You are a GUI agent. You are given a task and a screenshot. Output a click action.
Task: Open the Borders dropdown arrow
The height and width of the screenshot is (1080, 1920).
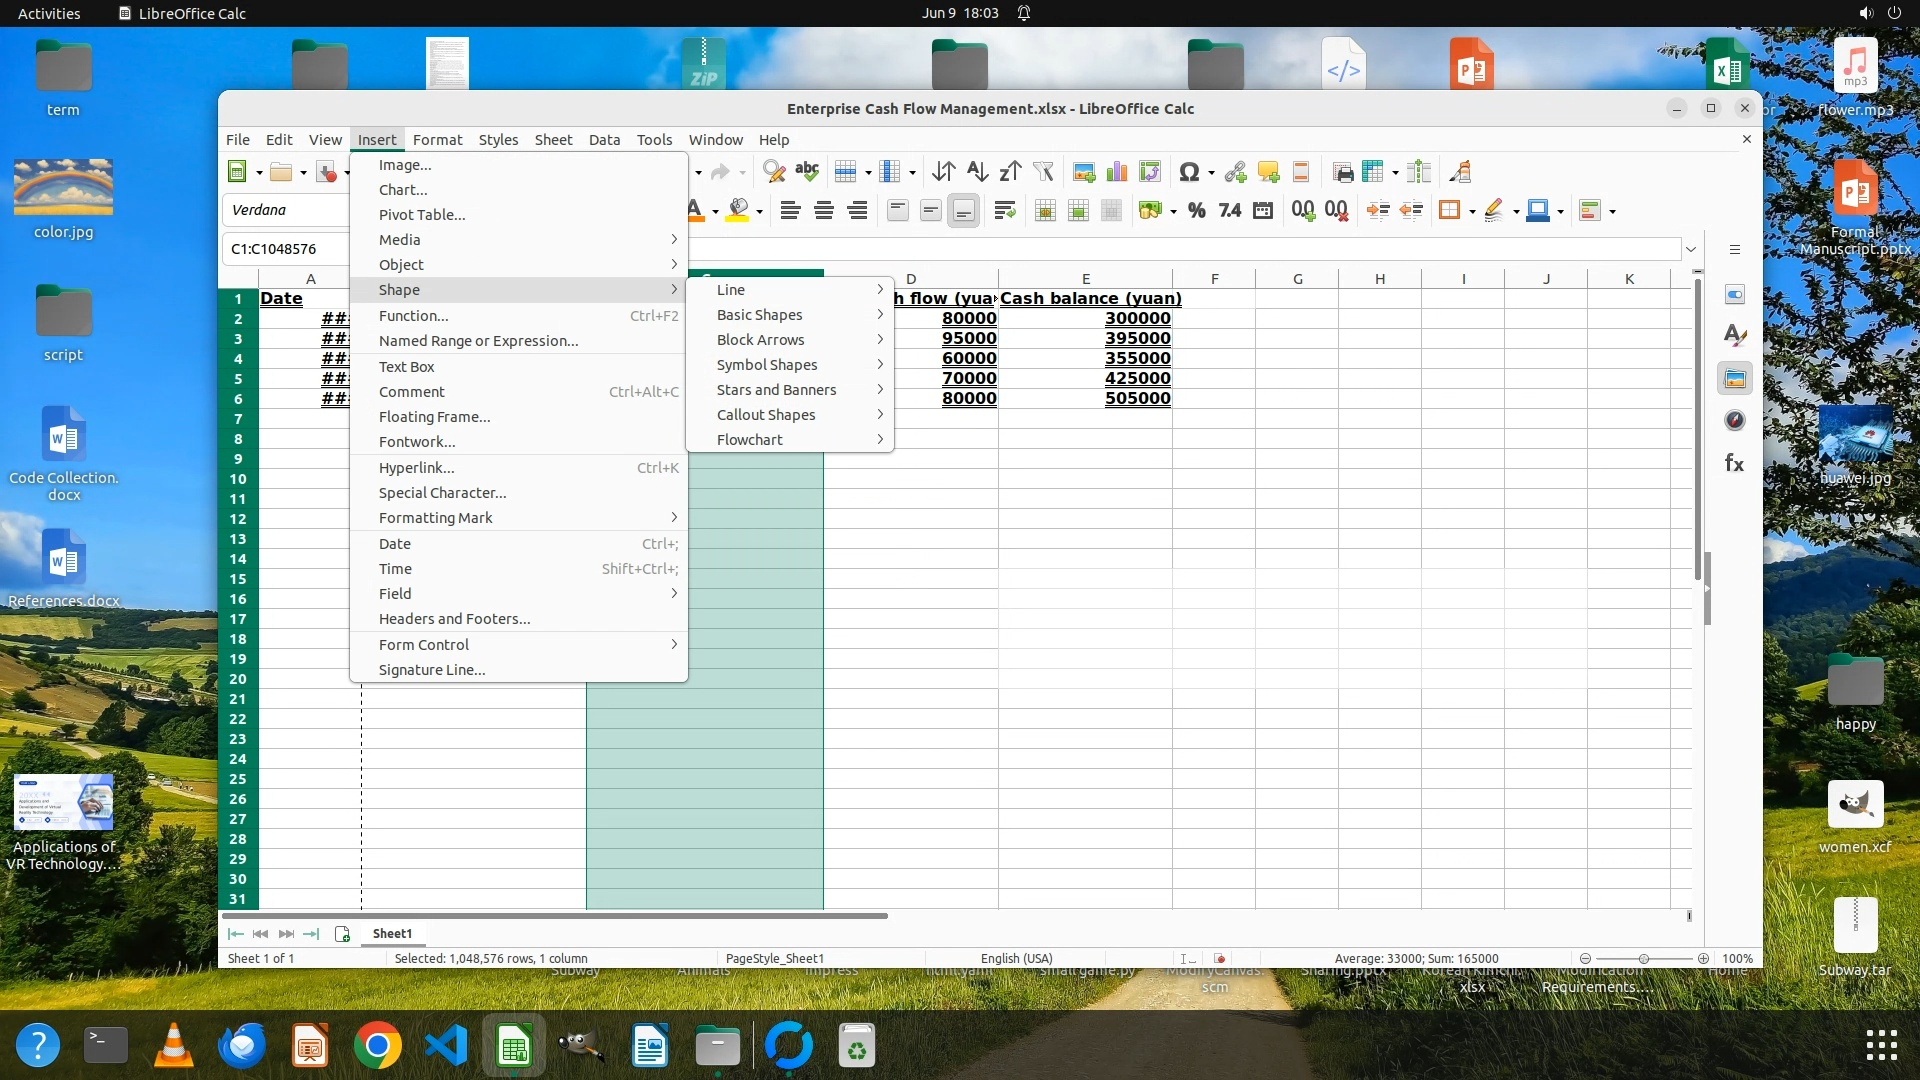click(x=1472, y=211)
